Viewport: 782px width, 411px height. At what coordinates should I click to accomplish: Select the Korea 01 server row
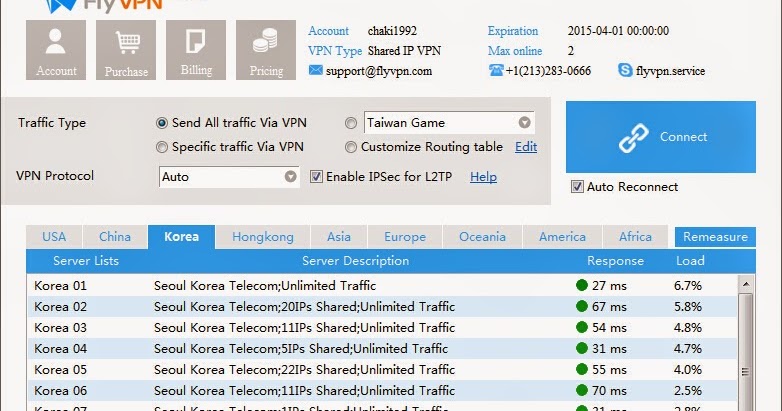(382, 285)
